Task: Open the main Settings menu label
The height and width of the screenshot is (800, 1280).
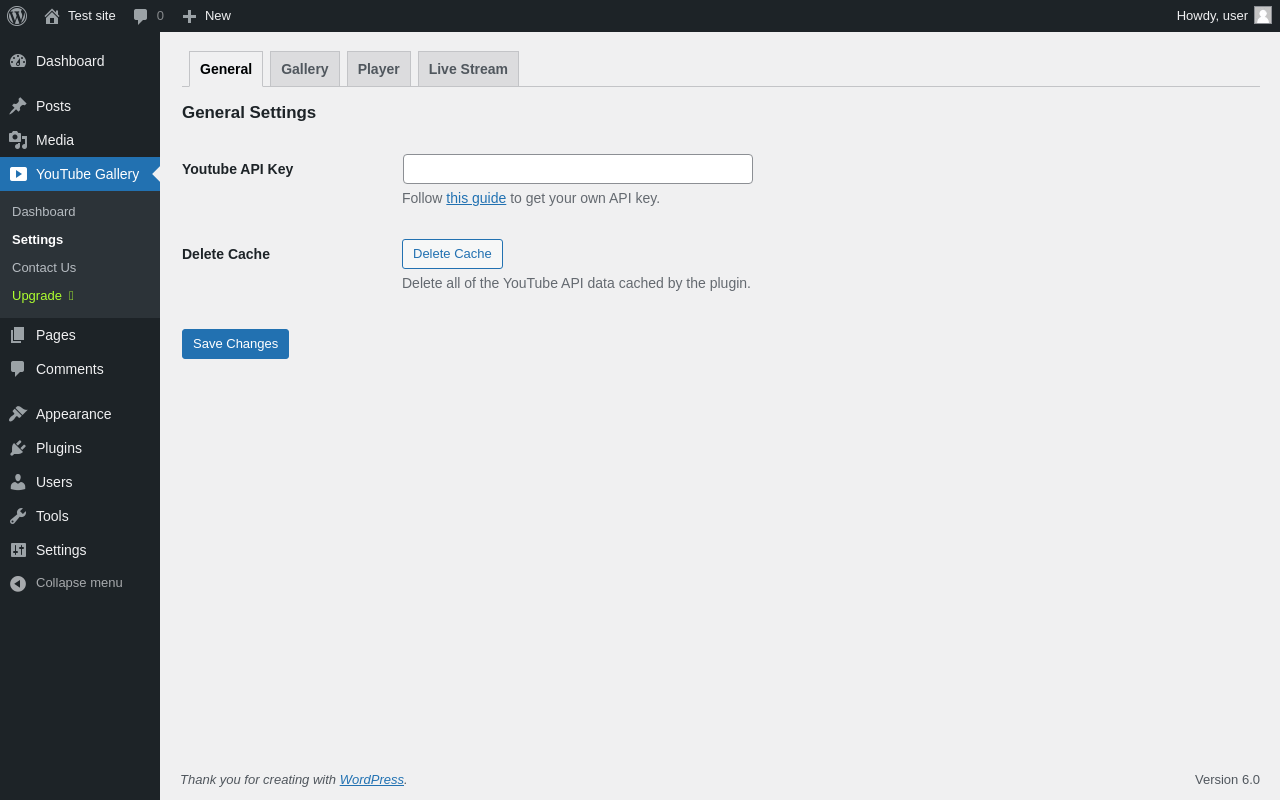Action: pyautogui.click(x=61, y=550)
